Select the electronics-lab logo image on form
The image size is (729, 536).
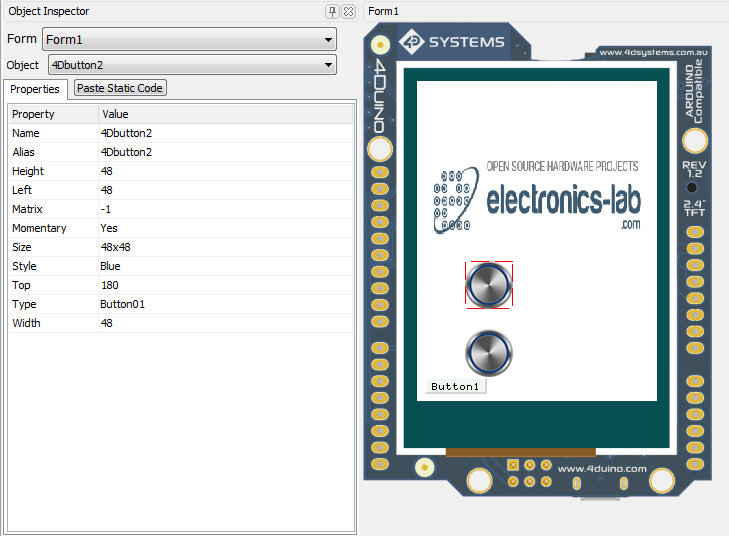(537, 199)
